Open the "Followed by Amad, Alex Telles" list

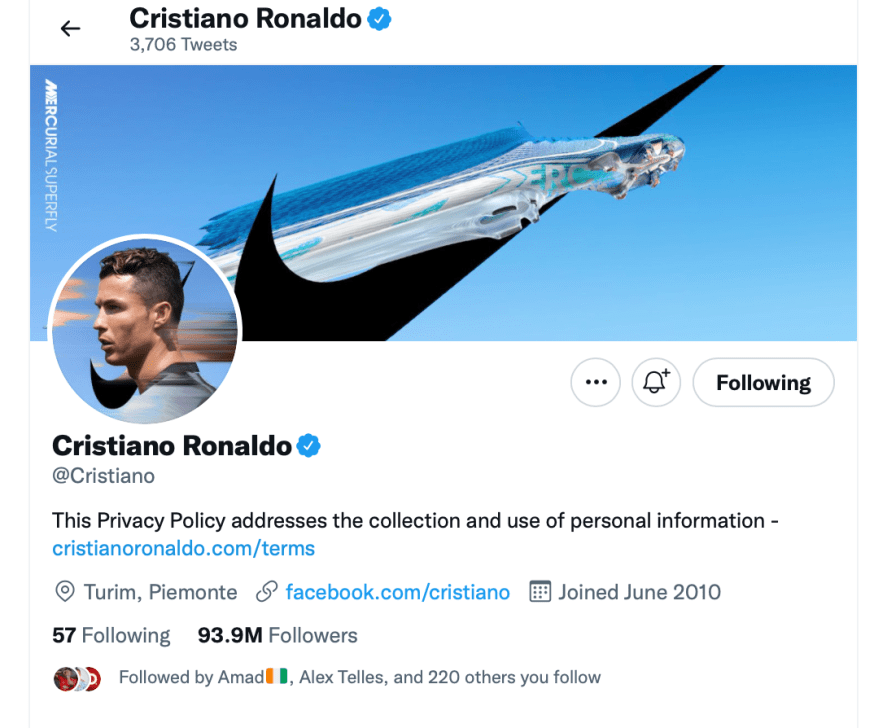[x=360, y=678]
